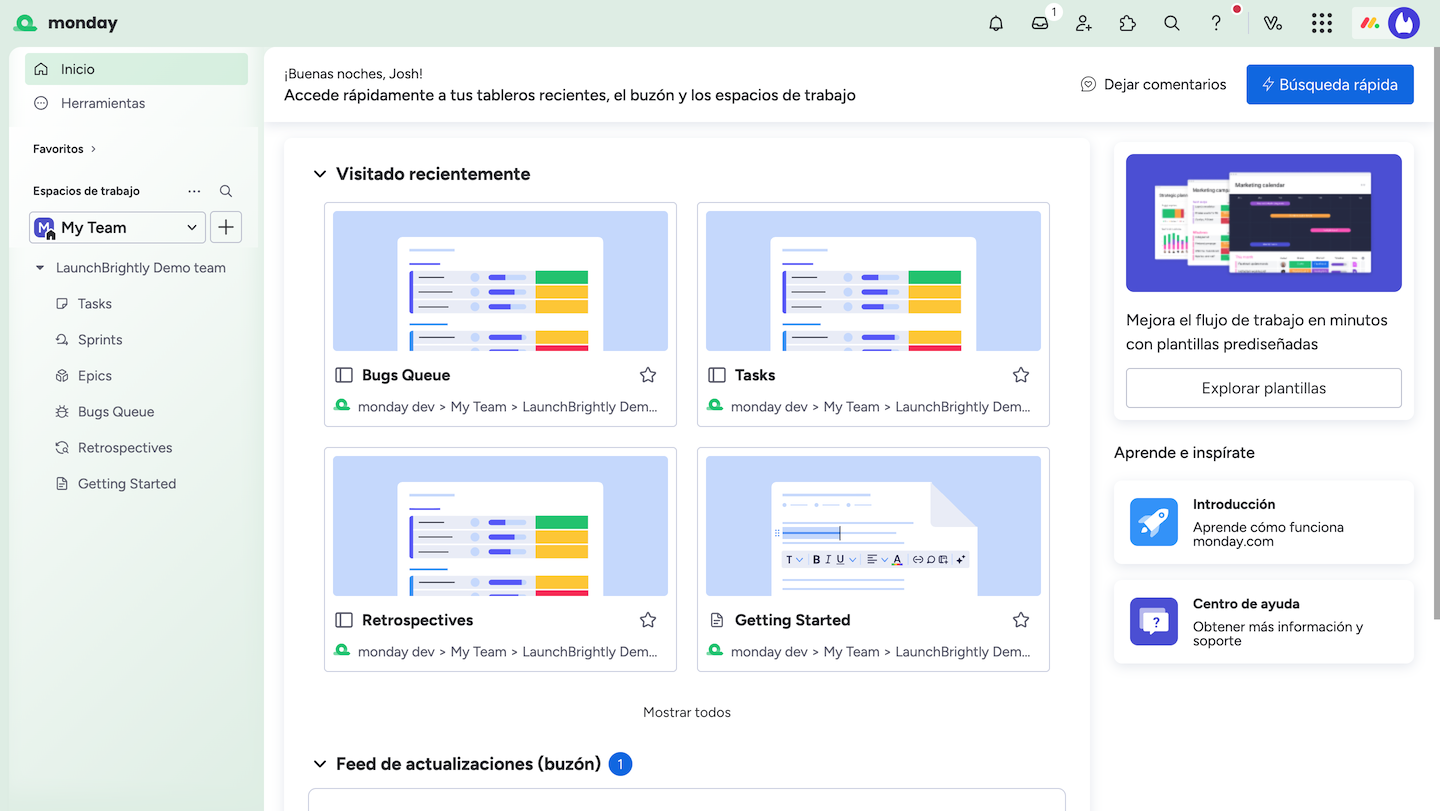Click Dejar comentarios
This screenshot has height=811, width=1440.
1153,85
